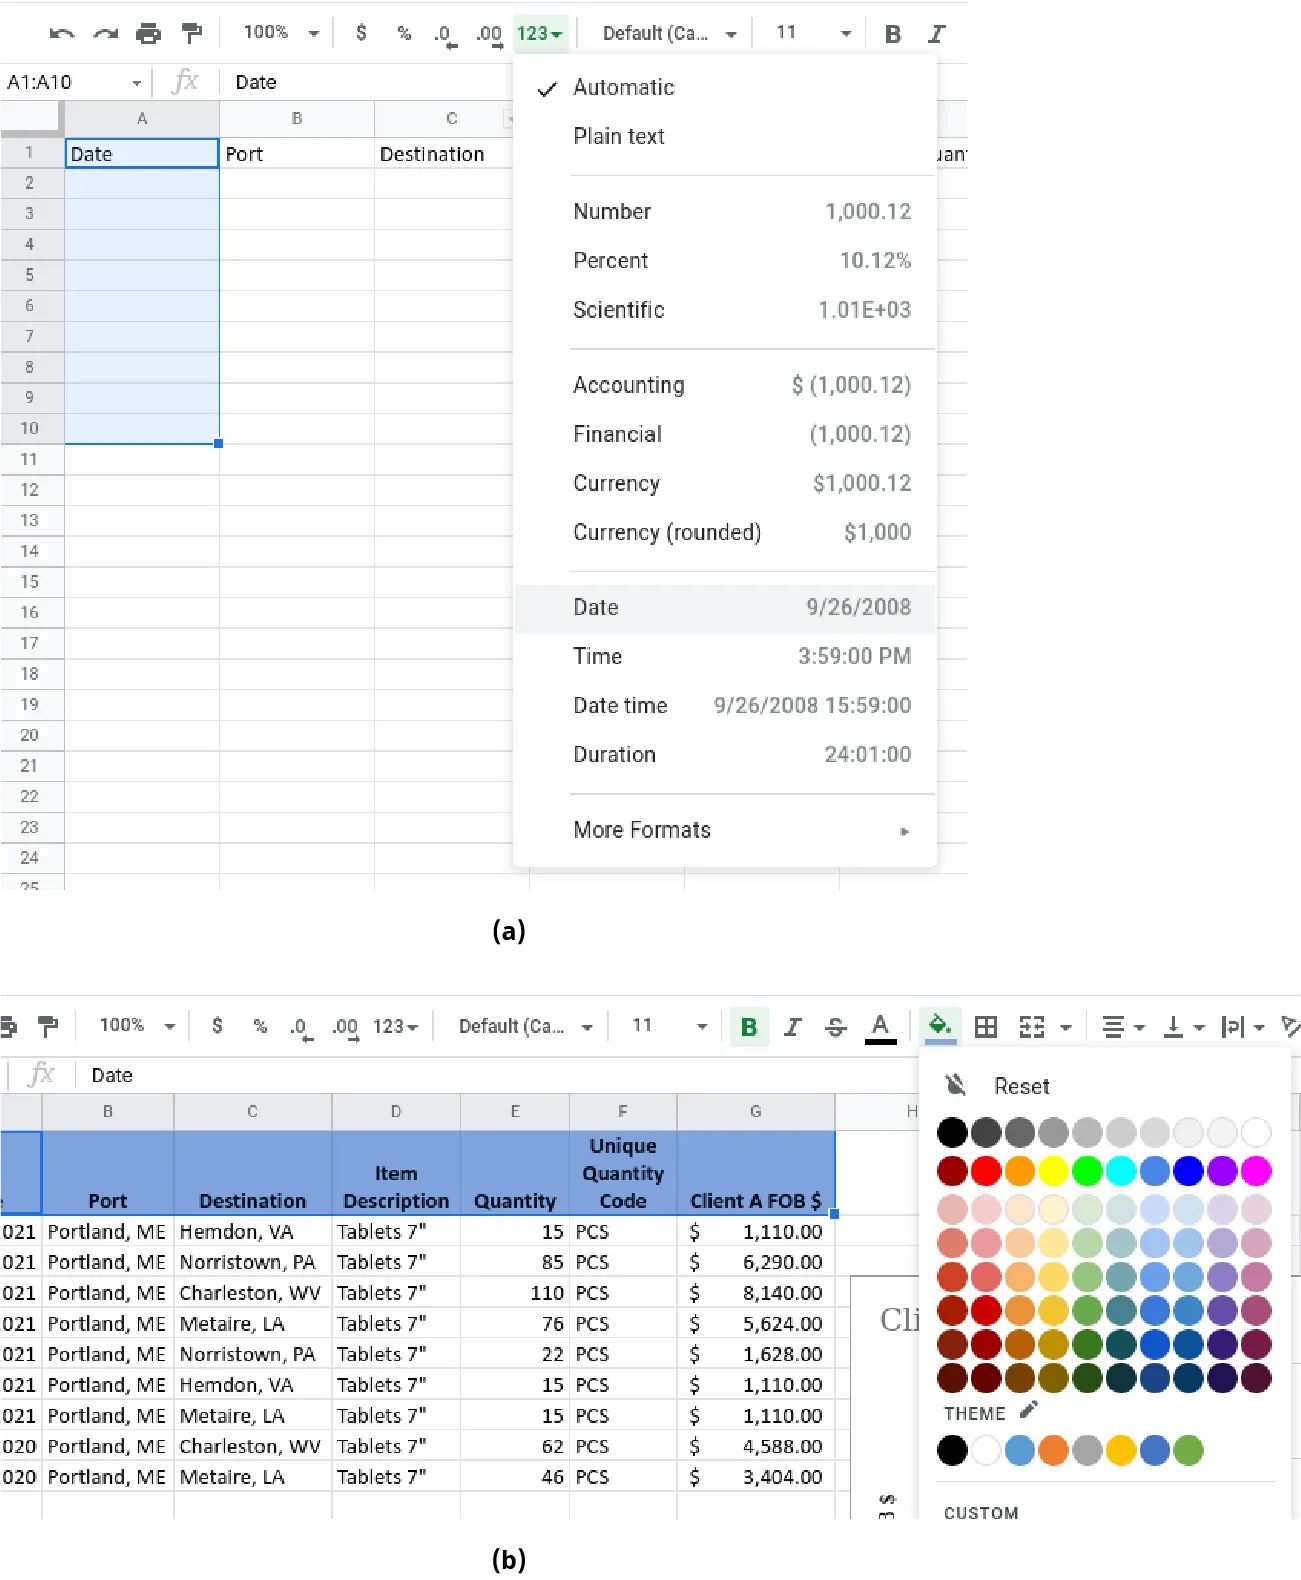1301x1580 pixels.
Task: Click the Redo arrow icon
Action: coord(105,34)
